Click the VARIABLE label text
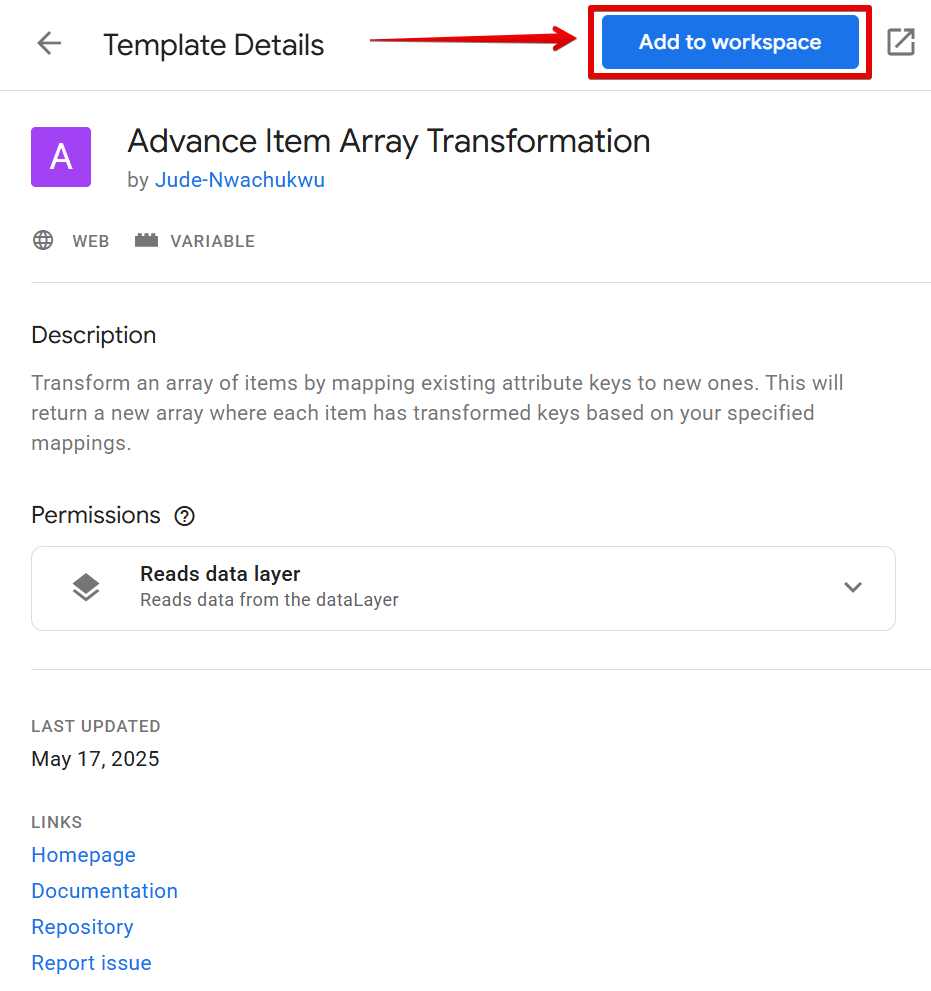Screen dimensions: 931x991 point(212,241)
